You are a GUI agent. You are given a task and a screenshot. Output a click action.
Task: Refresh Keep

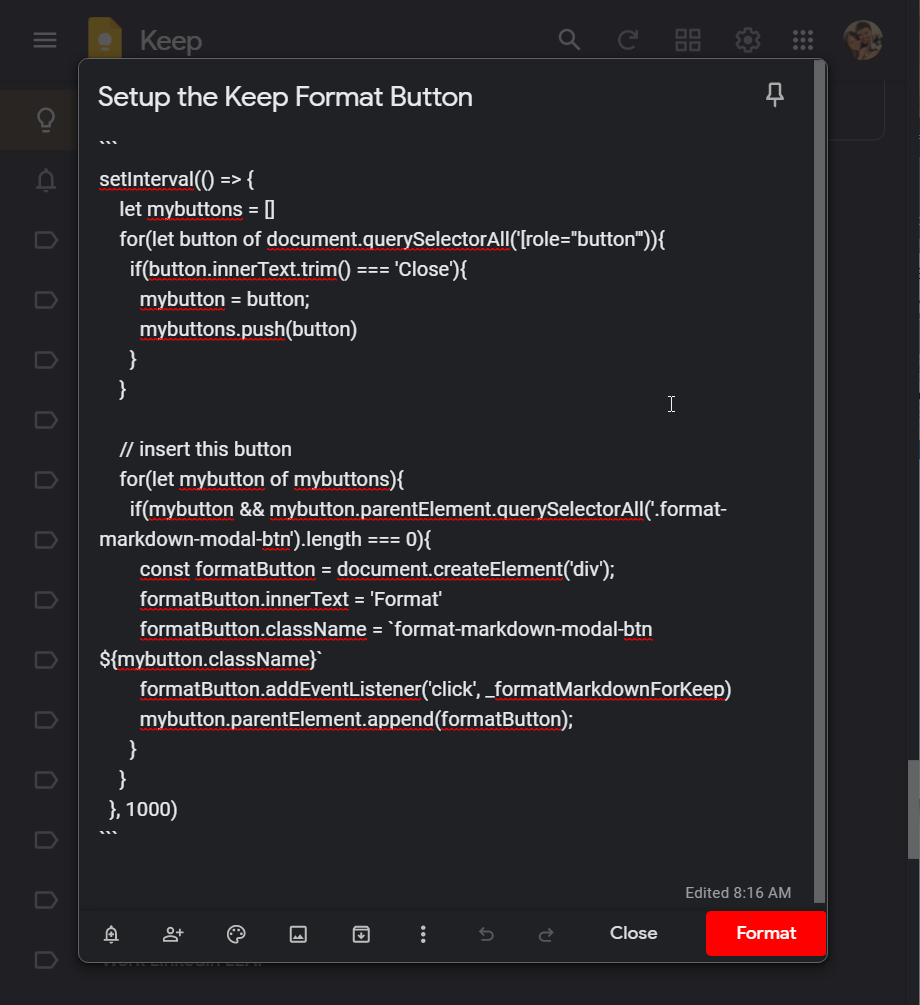[x=628, y=40]
